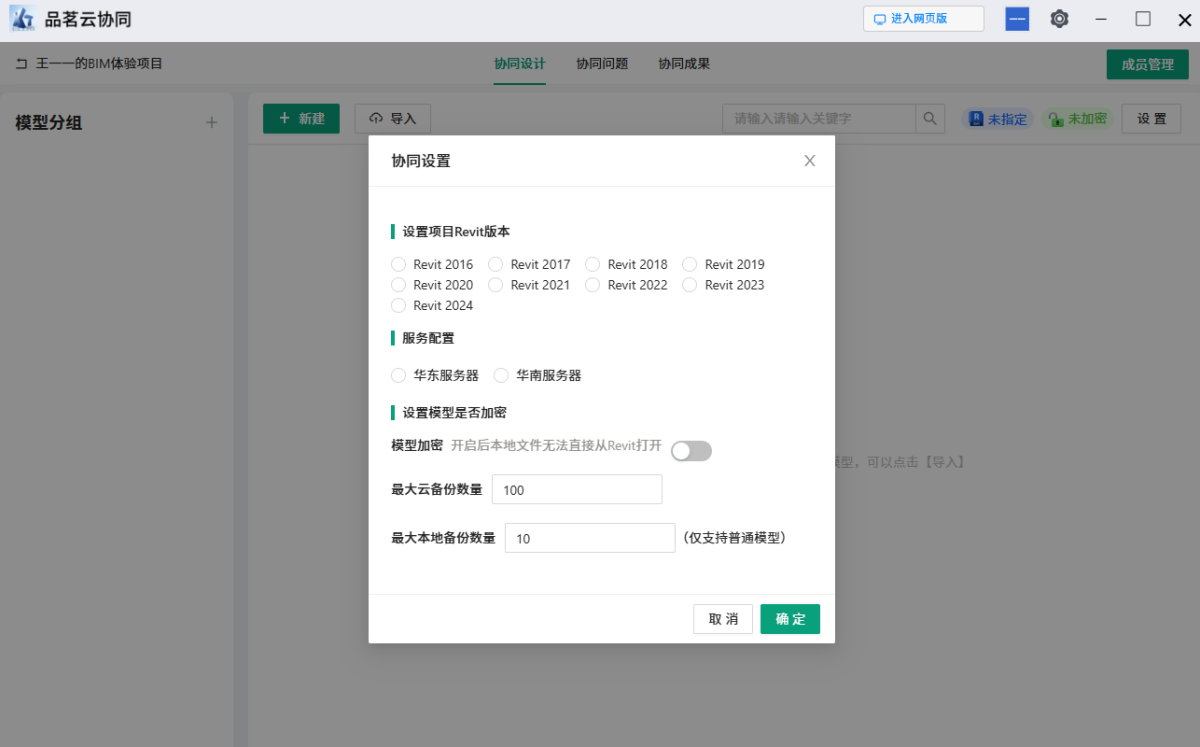The image size is (1200, 747).
Task: Switch to the 协同问题 tab
Action: 601,63
